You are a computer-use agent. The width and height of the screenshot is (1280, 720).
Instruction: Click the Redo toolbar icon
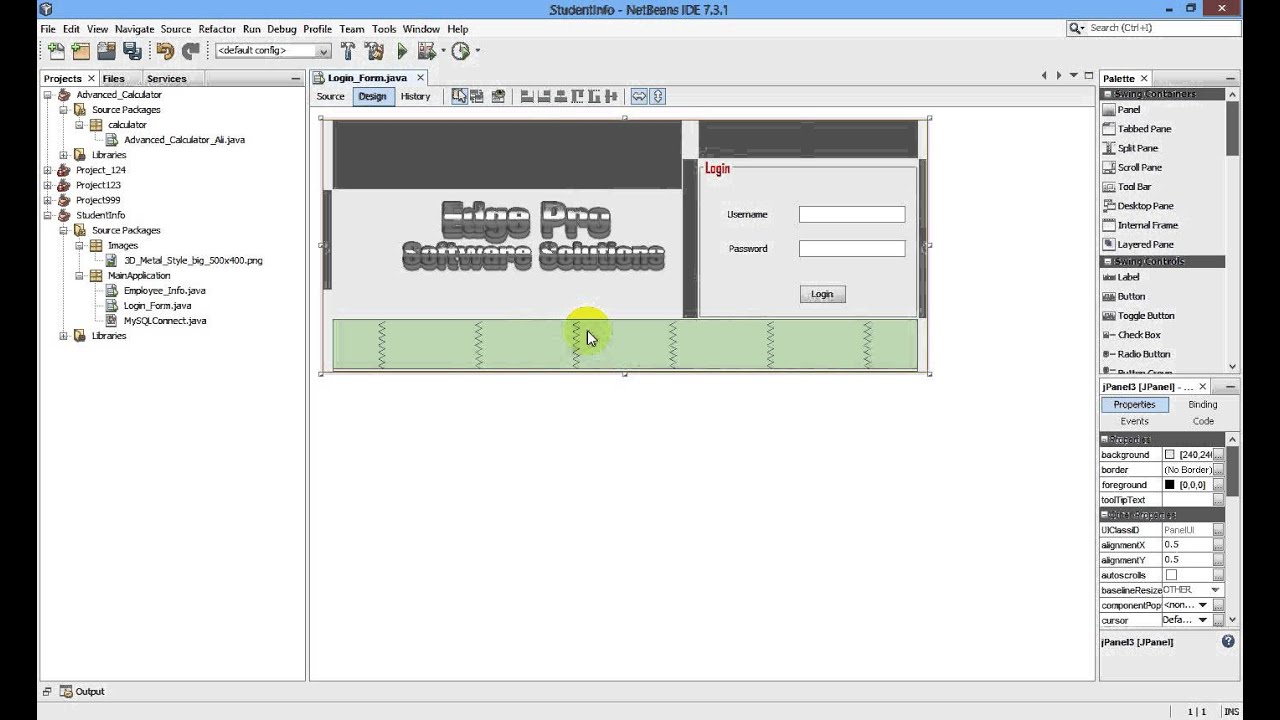click(x=190, y=50)
